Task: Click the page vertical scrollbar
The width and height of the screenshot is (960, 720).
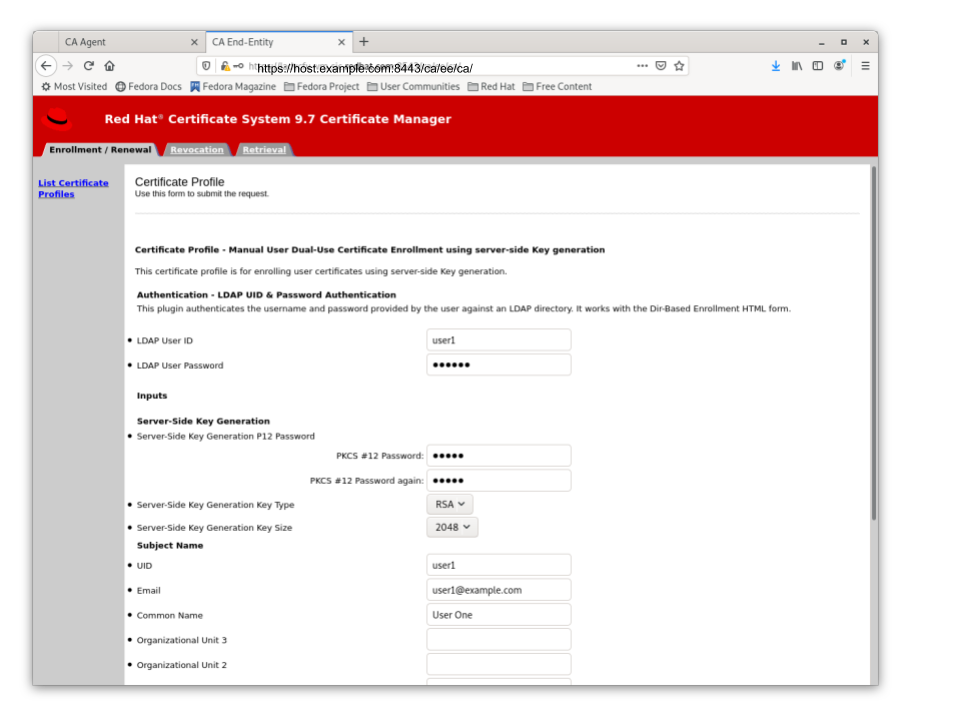Action: [874, 343]
